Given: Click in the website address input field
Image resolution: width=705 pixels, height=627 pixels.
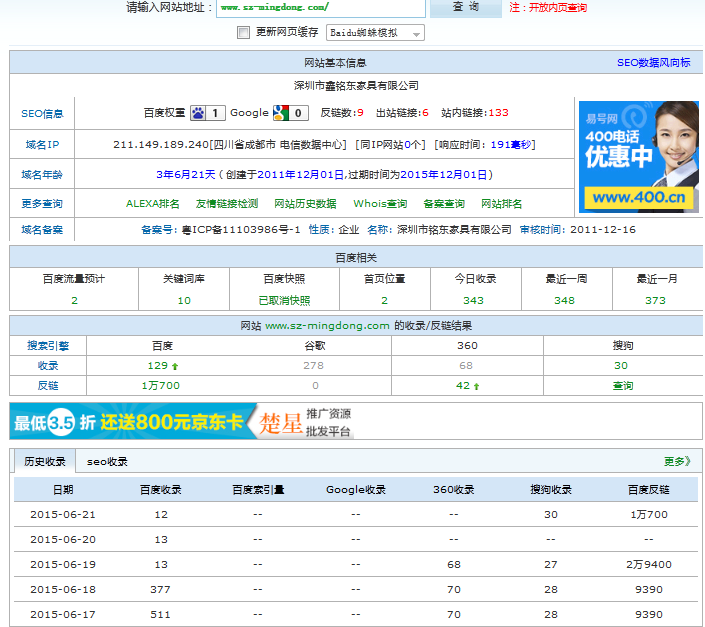Looking at the screenshot, I should pyautogui.click(x=320, y=7).
